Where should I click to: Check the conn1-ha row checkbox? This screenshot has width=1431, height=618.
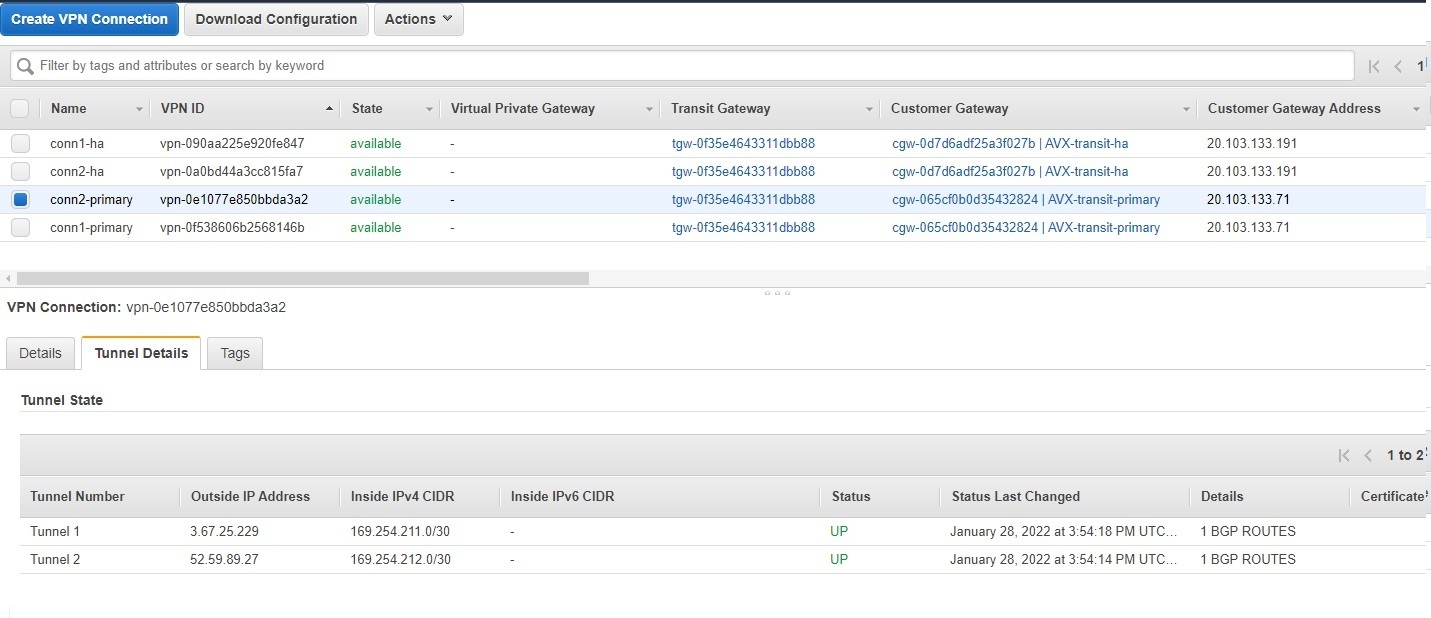(x=20, y=143)
